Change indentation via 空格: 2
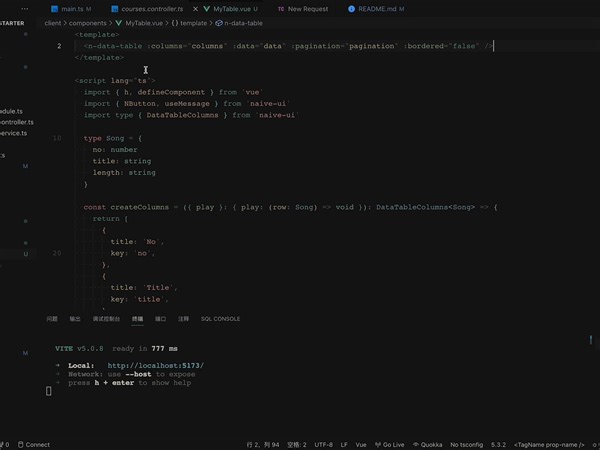This screenshot has width=600, height=450. (x=297, y=445)
